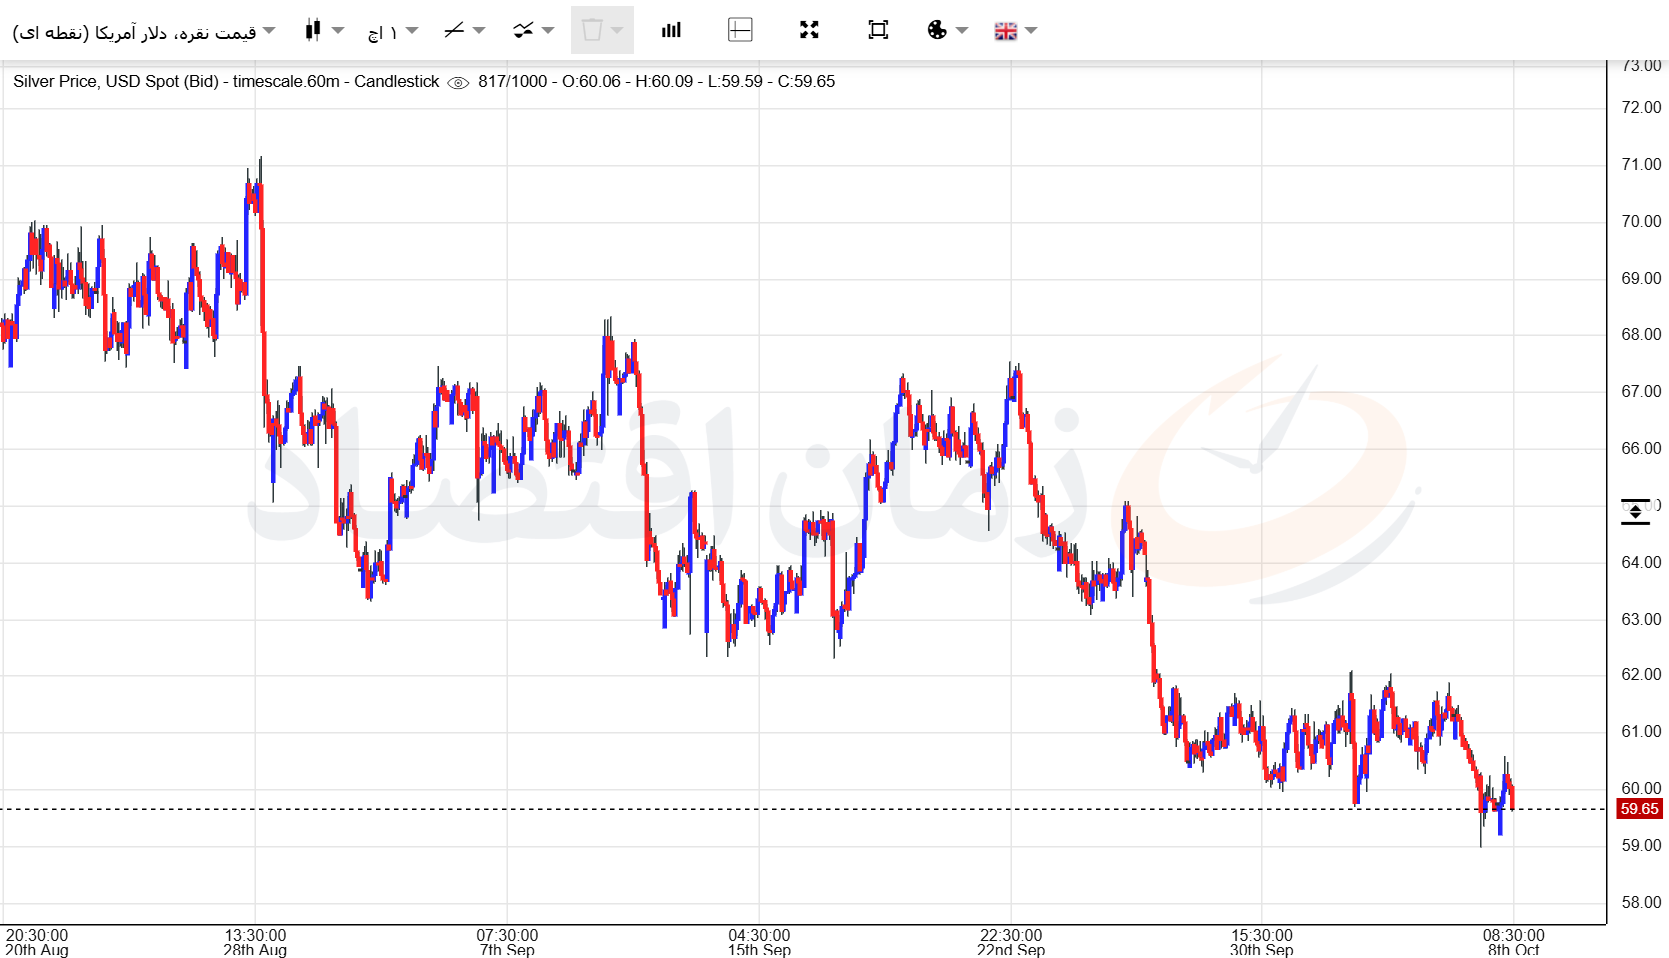Screen dimensions: 1669x958
Task: Open the line drawing tools menu
Action: click(464, 30)
